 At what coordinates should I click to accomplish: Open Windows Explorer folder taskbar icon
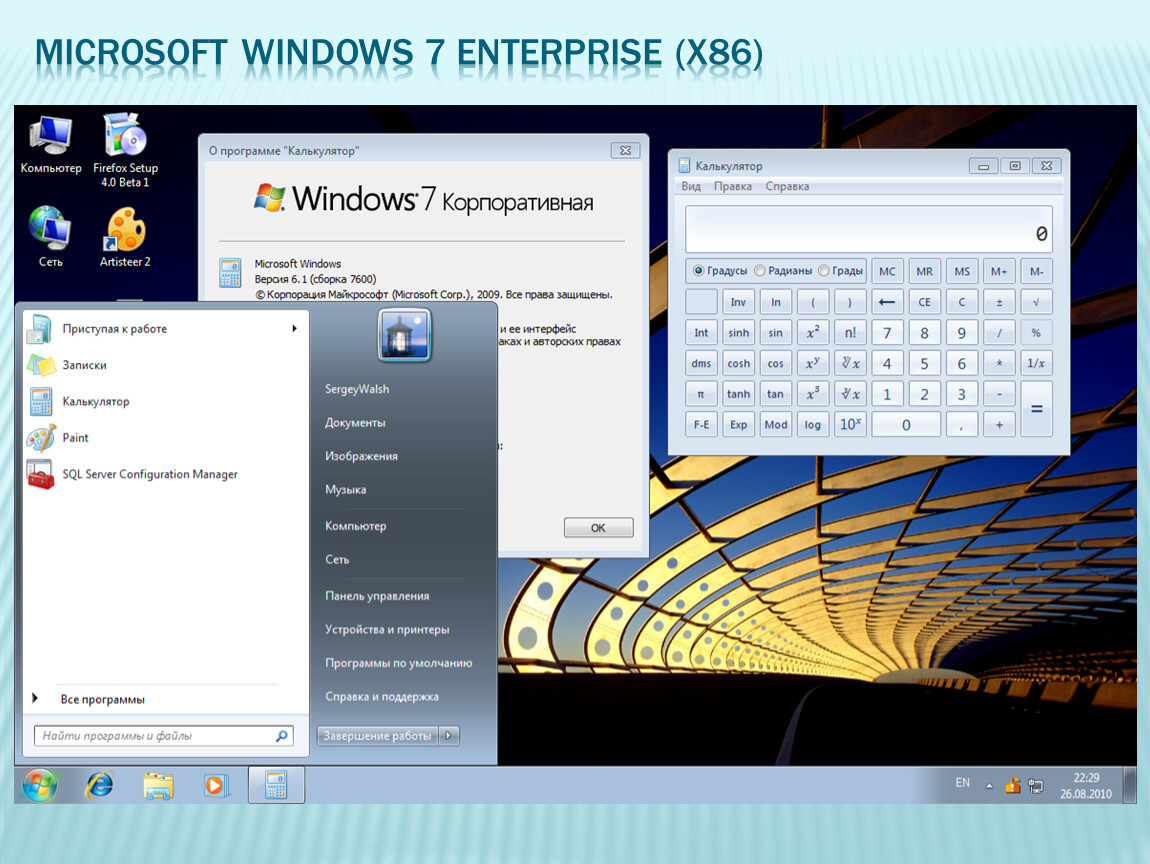(x=158, y=786)
